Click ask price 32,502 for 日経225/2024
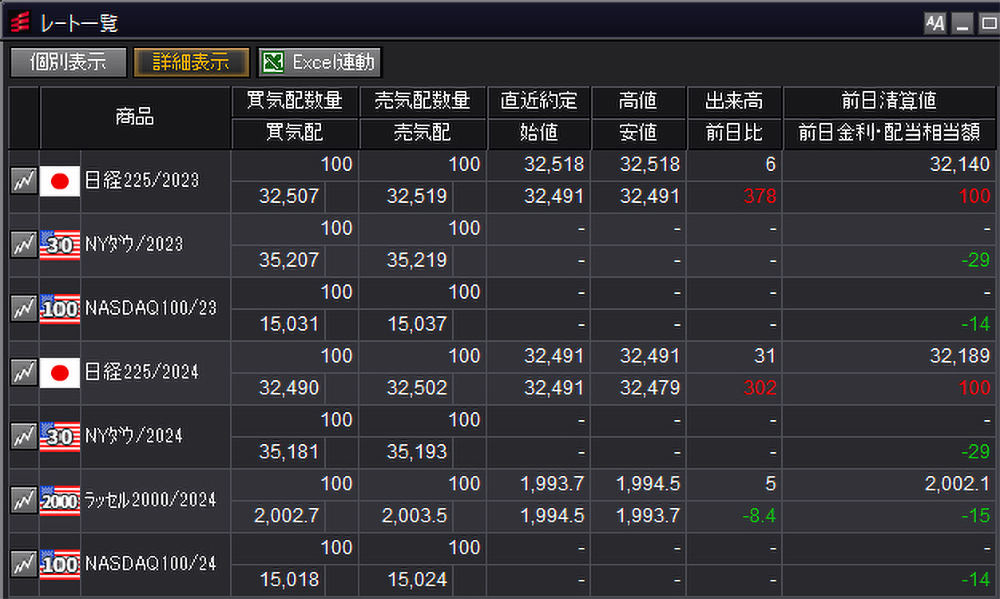 click(417, 388)
